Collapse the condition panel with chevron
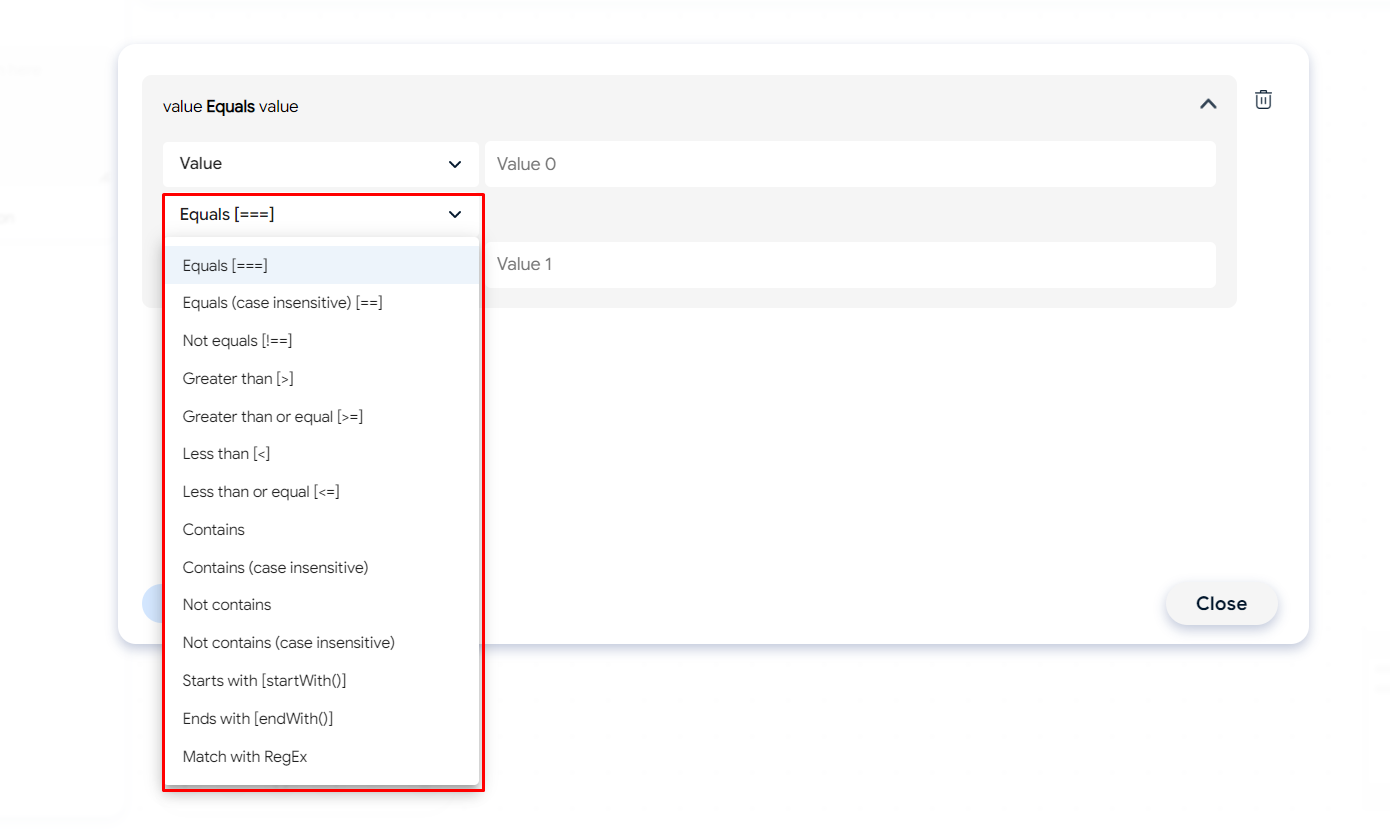The image size is (1390, 831). 1208,104
